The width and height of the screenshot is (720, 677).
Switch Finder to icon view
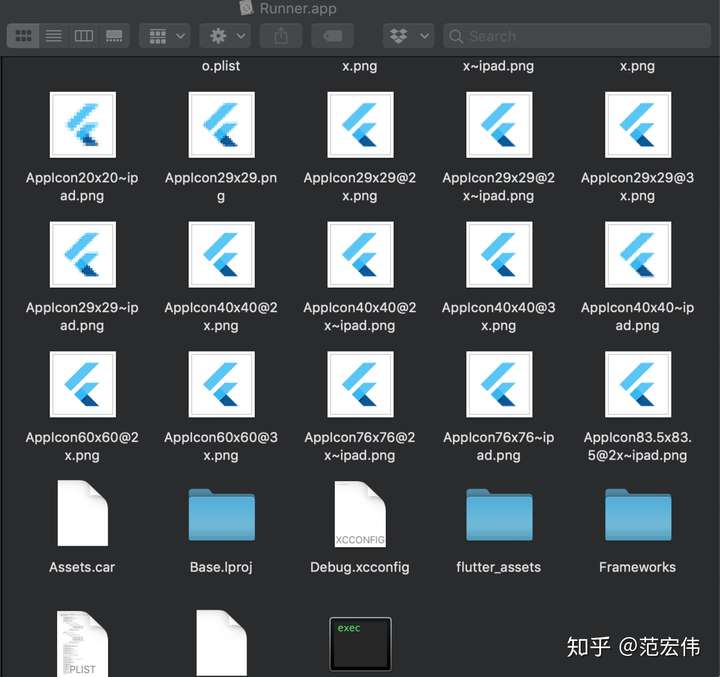pyautogui.click(x=23, y=36)
